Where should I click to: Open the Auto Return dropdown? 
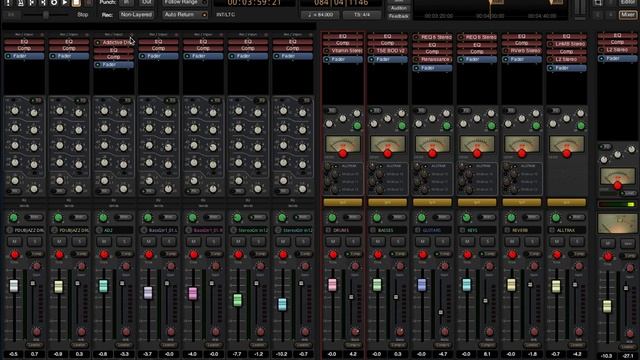coord(186,15)
